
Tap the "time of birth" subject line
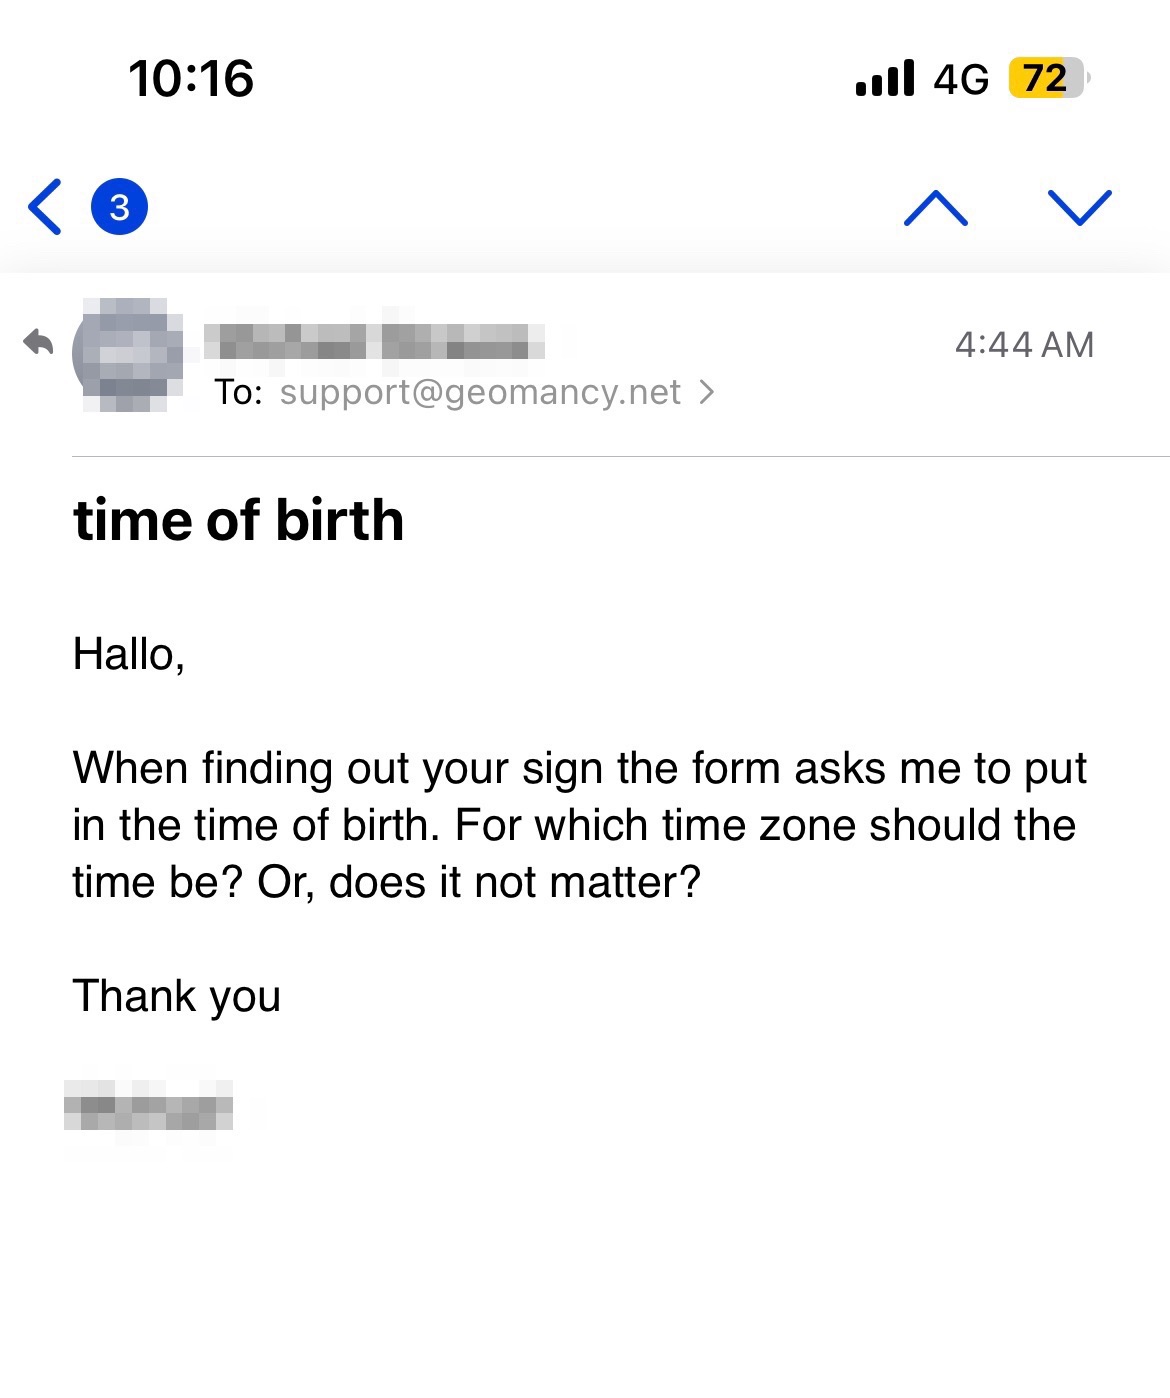tap(239, 521)
